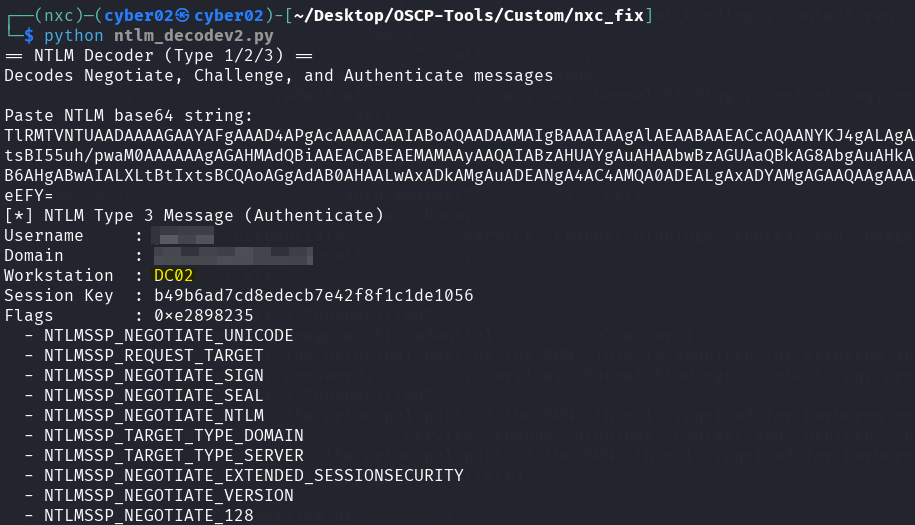The width and height of the screenshot is (915, 525).
Task: Click the Session Key hex value
Action: pos(313,296)
